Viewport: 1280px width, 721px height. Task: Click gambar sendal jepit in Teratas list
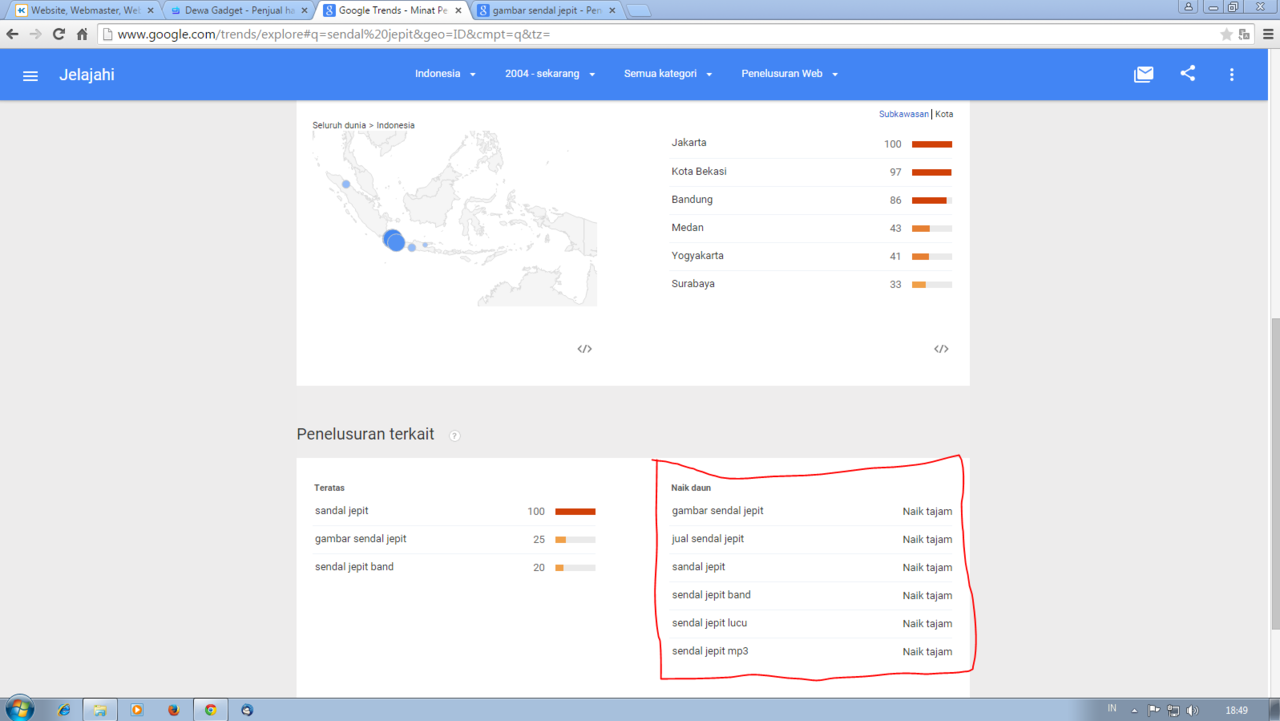tap(361, 538)
